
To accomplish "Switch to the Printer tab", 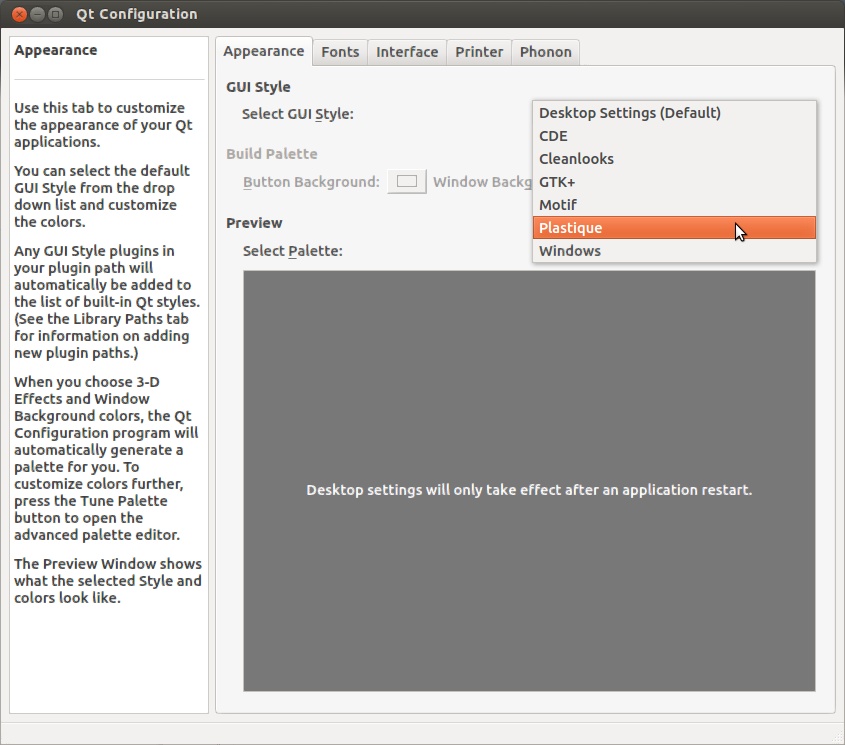I will pos(479,52).
